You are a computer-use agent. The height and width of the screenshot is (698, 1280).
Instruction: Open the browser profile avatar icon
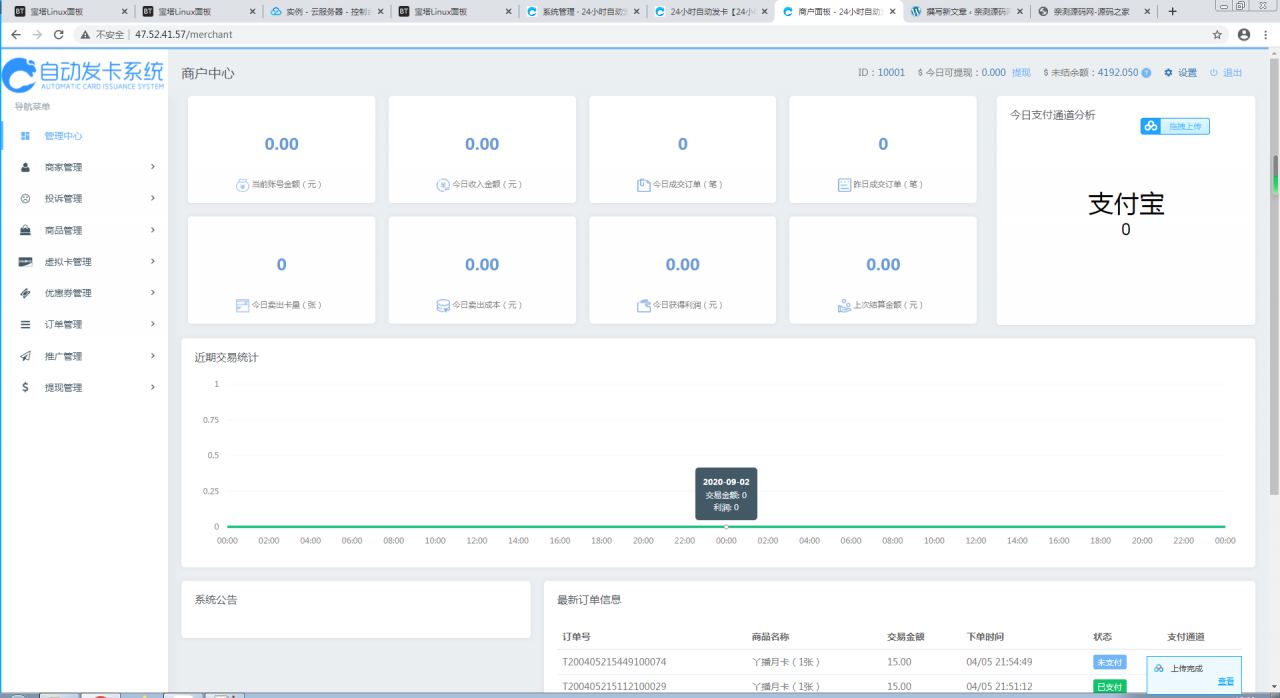(1244, 34)
